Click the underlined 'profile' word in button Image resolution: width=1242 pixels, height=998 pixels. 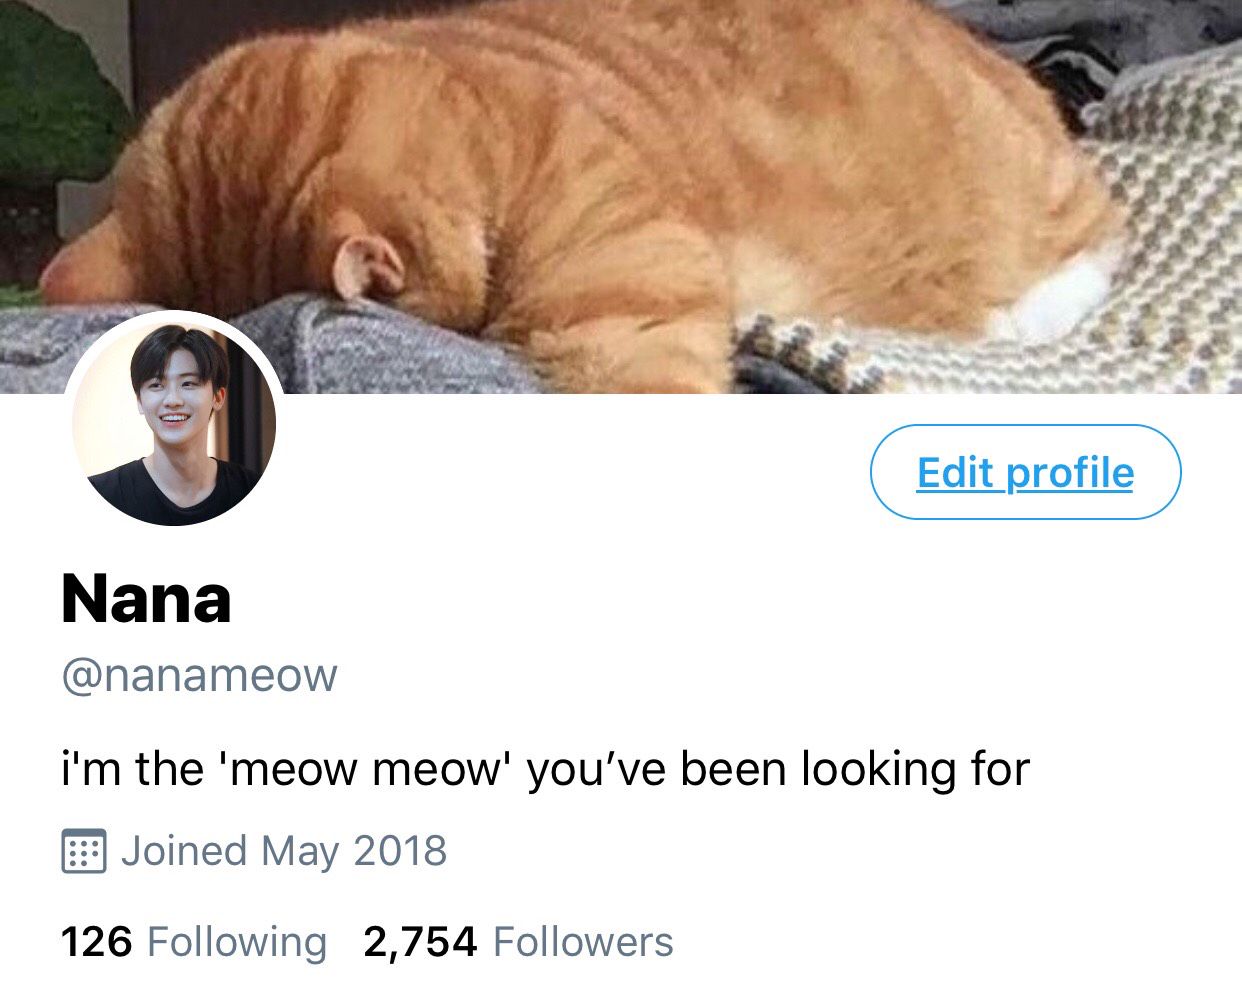[x=1070, y=472]
